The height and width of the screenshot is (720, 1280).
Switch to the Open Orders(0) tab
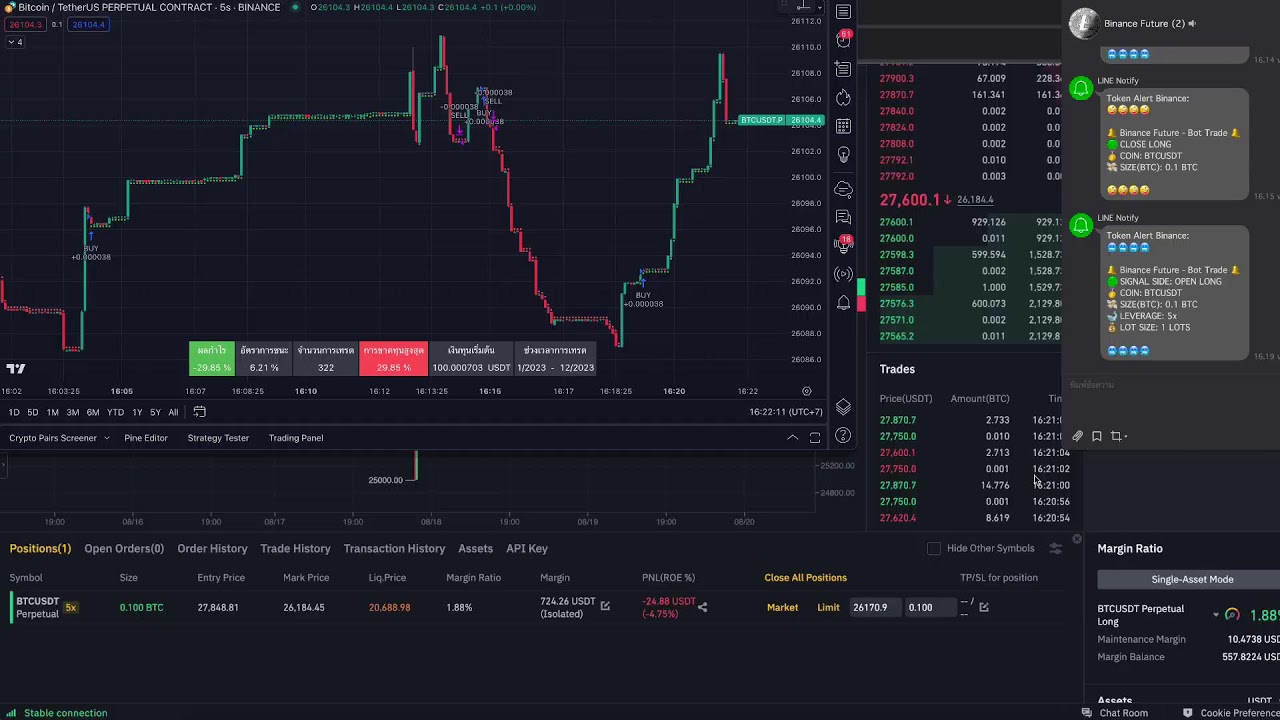pyautogui.click(x=124, y=548)
